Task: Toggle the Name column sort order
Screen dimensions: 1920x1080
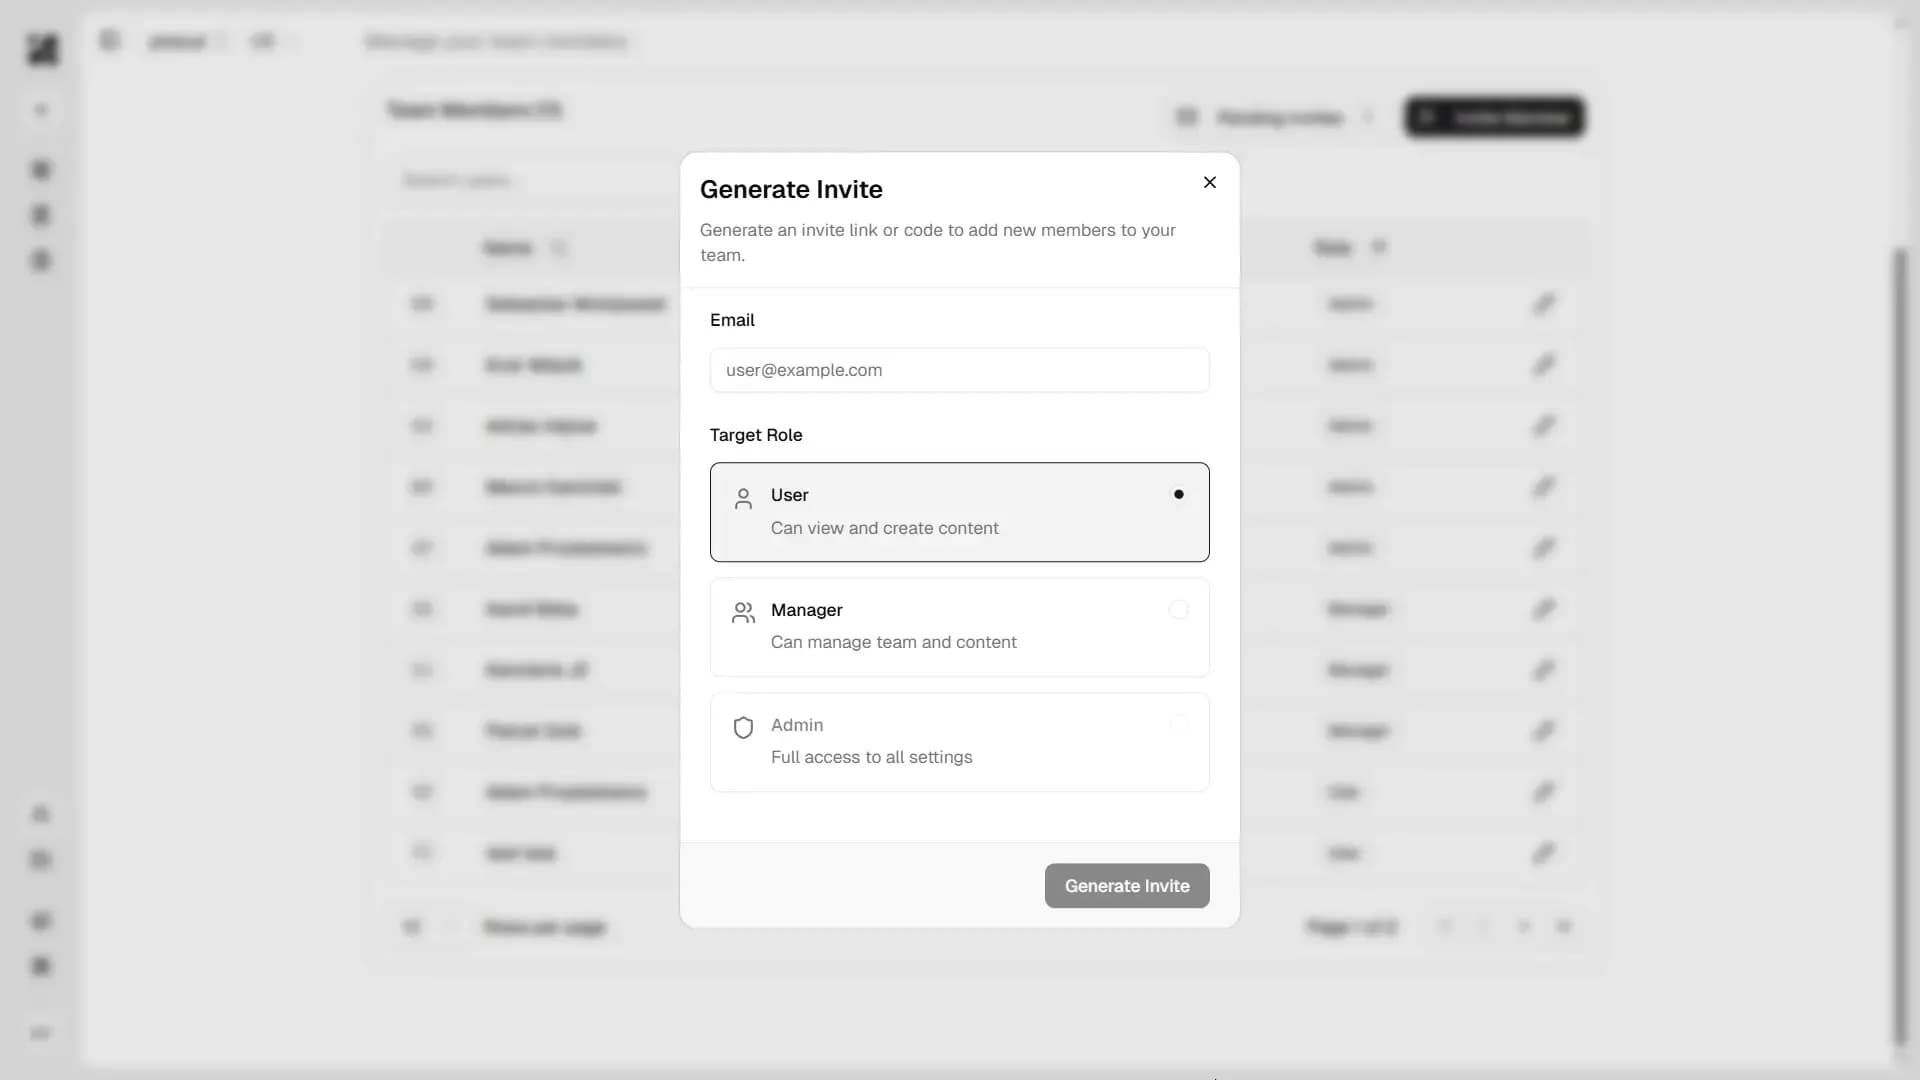Action: click(560, 248)
